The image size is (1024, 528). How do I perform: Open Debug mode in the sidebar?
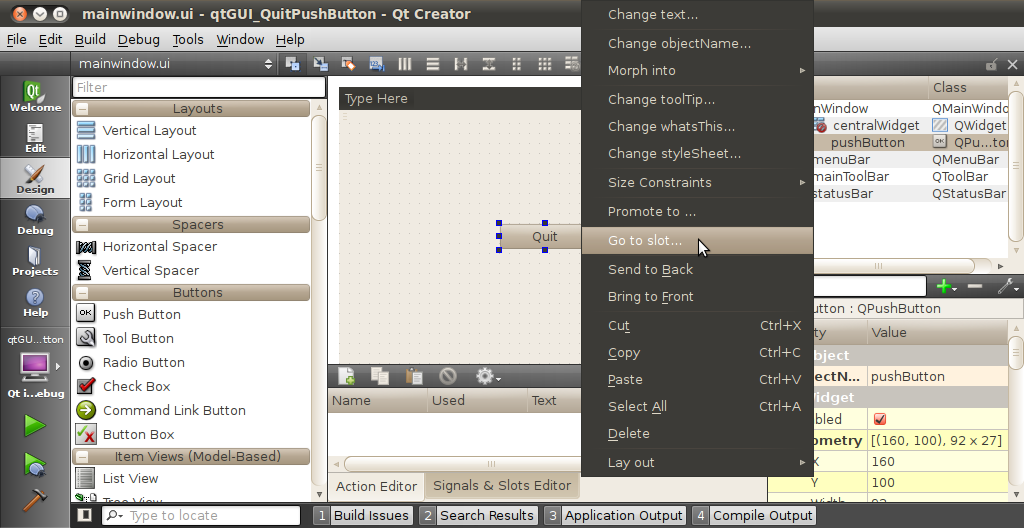35,220
